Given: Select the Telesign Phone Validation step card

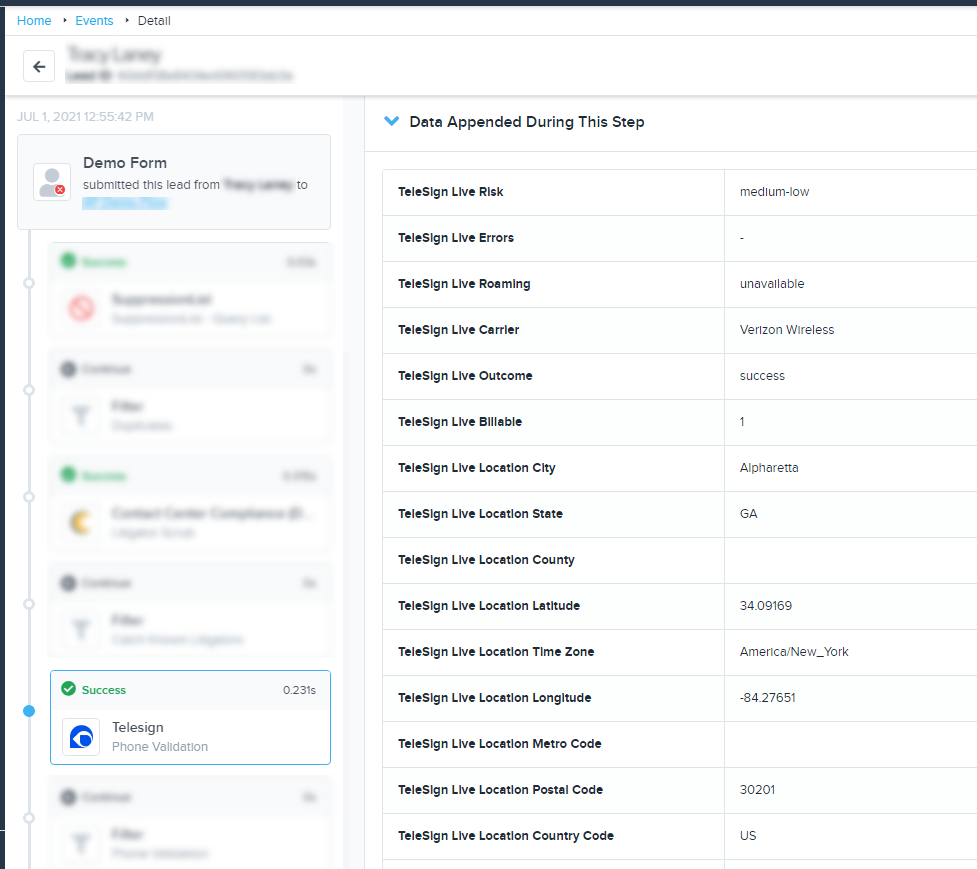Looking at the screenshot, I should [x=190, y=717].
